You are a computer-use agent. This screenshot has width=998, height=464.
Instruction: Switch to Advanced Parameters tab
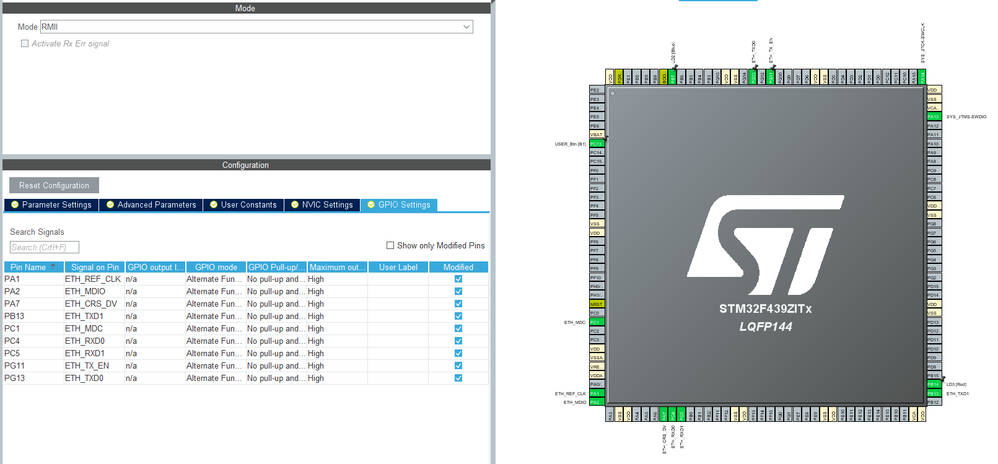(151, 205)
